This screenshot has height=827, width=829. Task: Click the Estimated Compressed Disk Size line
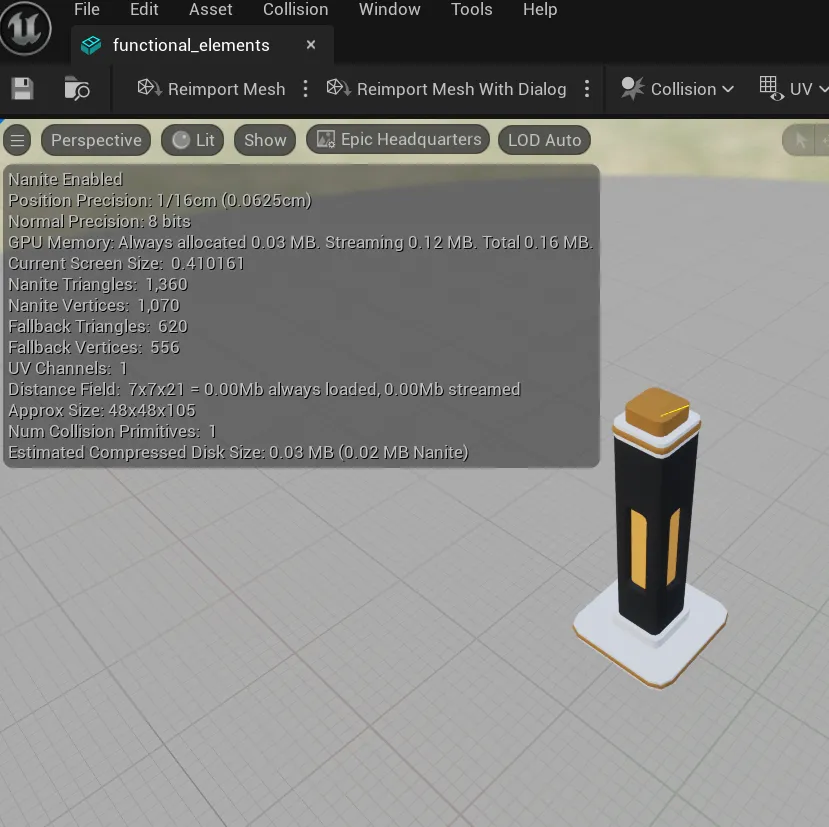tap(238, 453)
